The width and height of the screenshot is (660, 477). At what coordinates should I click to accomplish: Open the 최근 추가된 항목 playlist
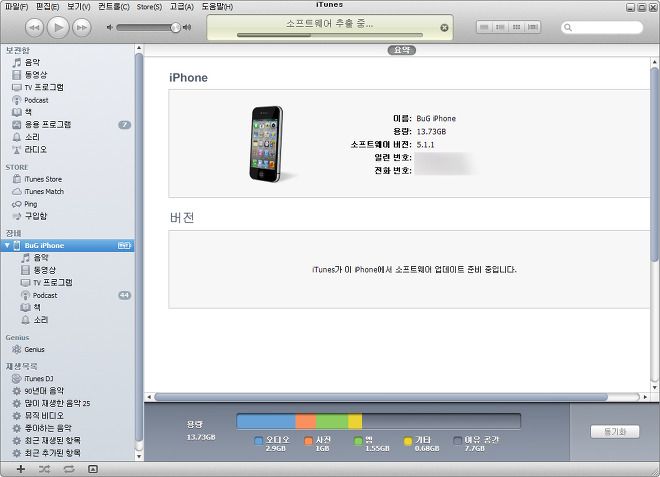pos(67,453)
